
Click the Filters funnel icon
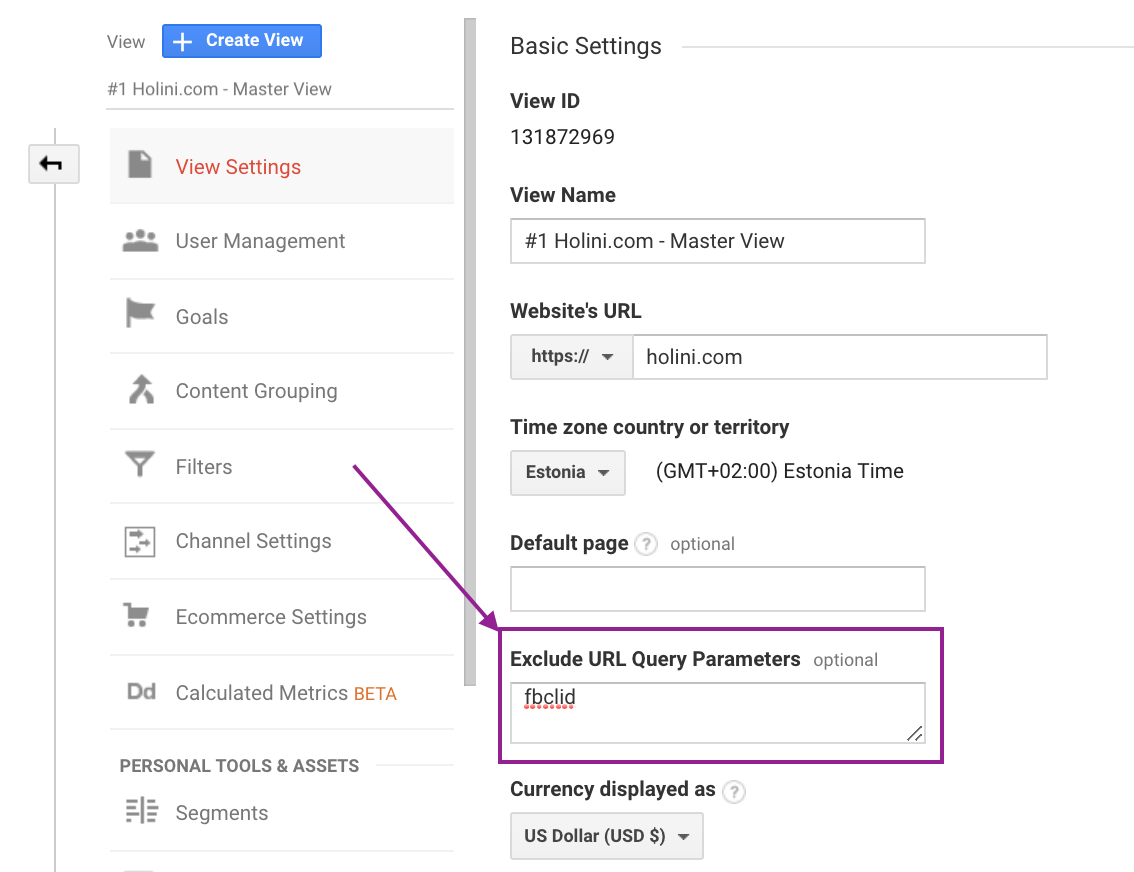tap(140, 463)
